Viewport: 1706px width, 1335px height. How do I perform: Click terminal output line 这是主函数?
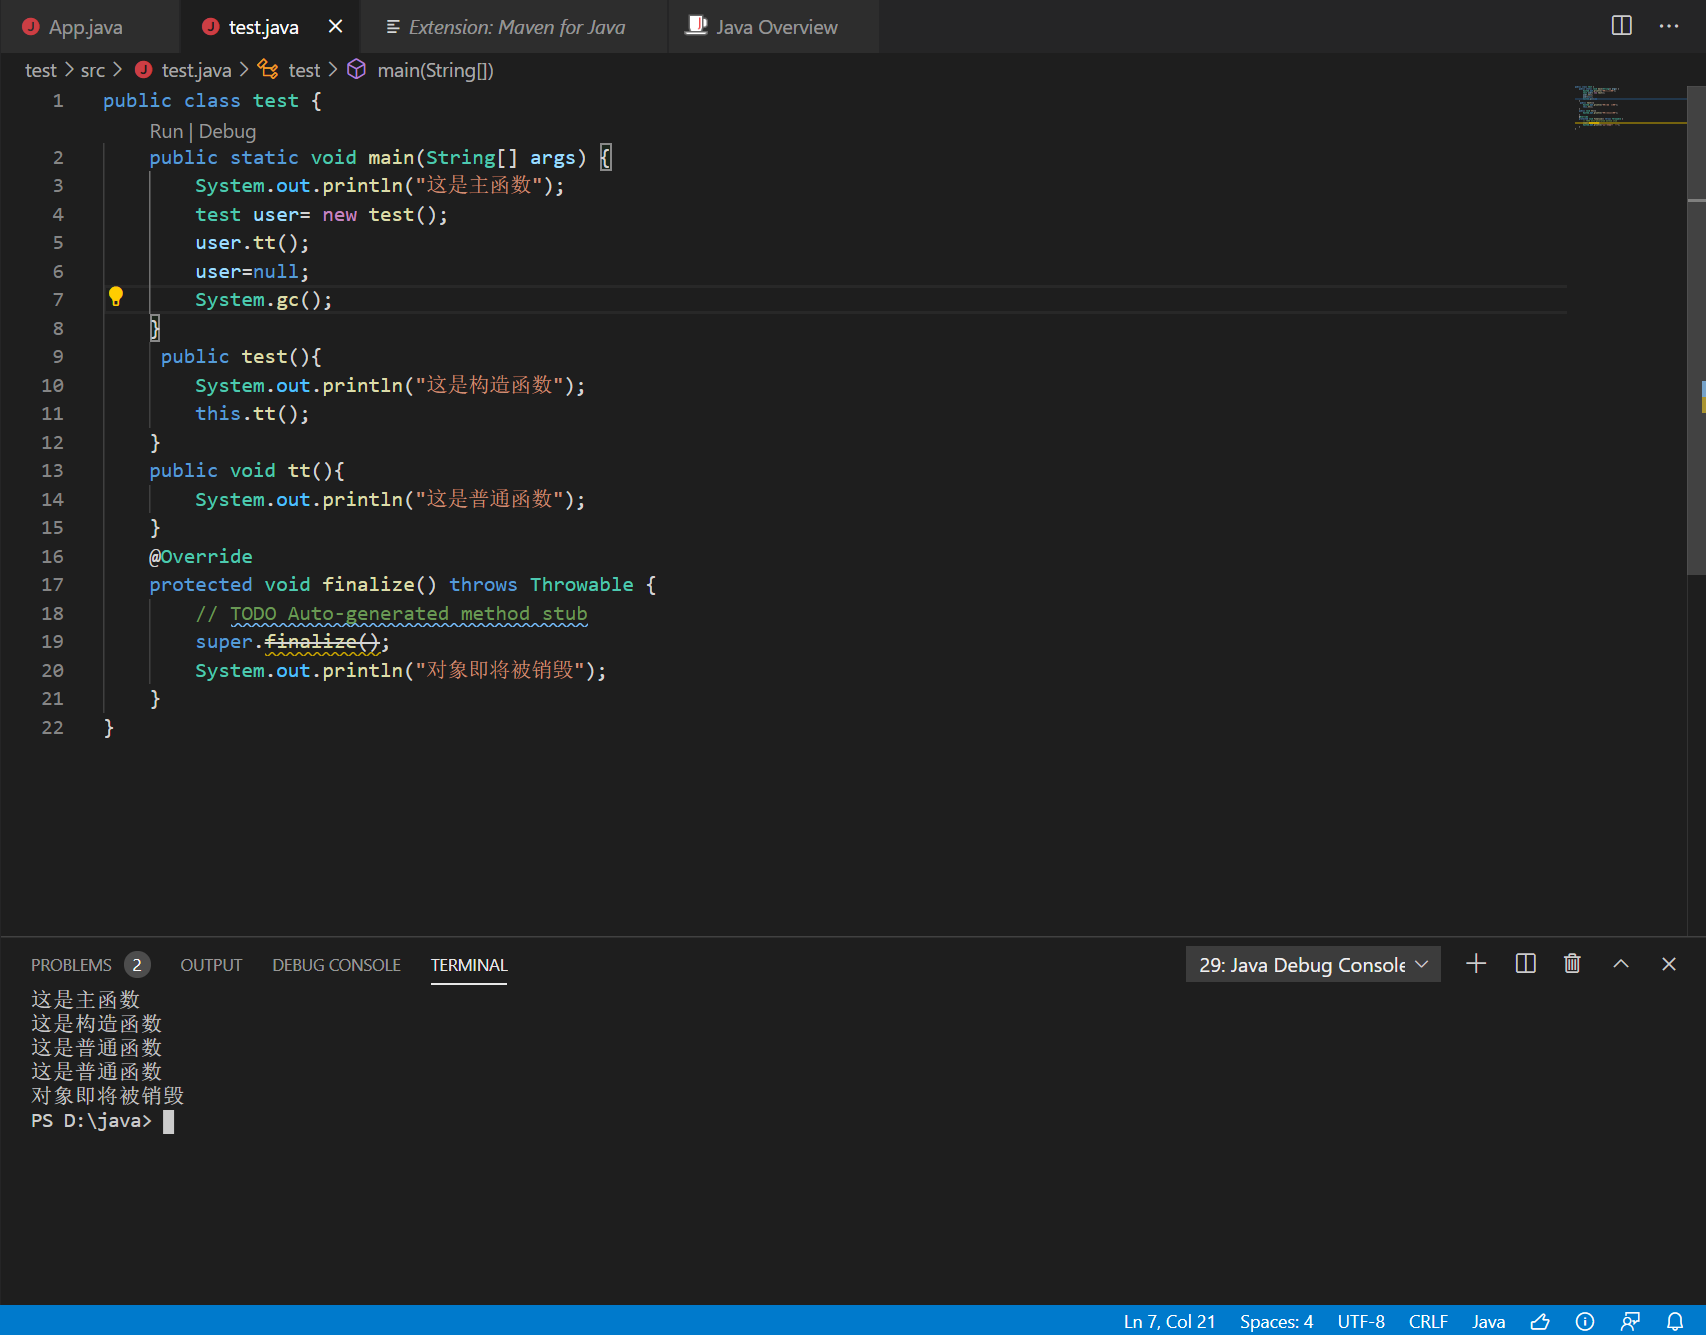click(85, 1000)
